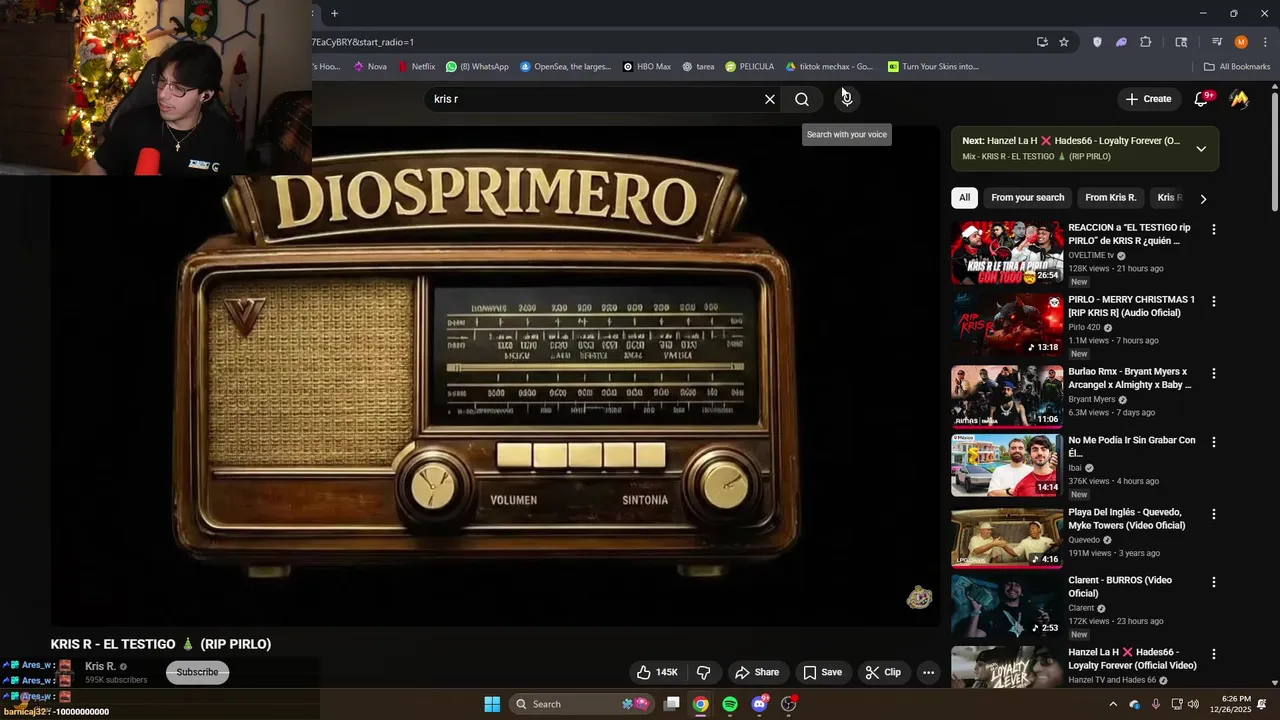Open options for Hanzel Loyalty Forever video

[1214, 654]
